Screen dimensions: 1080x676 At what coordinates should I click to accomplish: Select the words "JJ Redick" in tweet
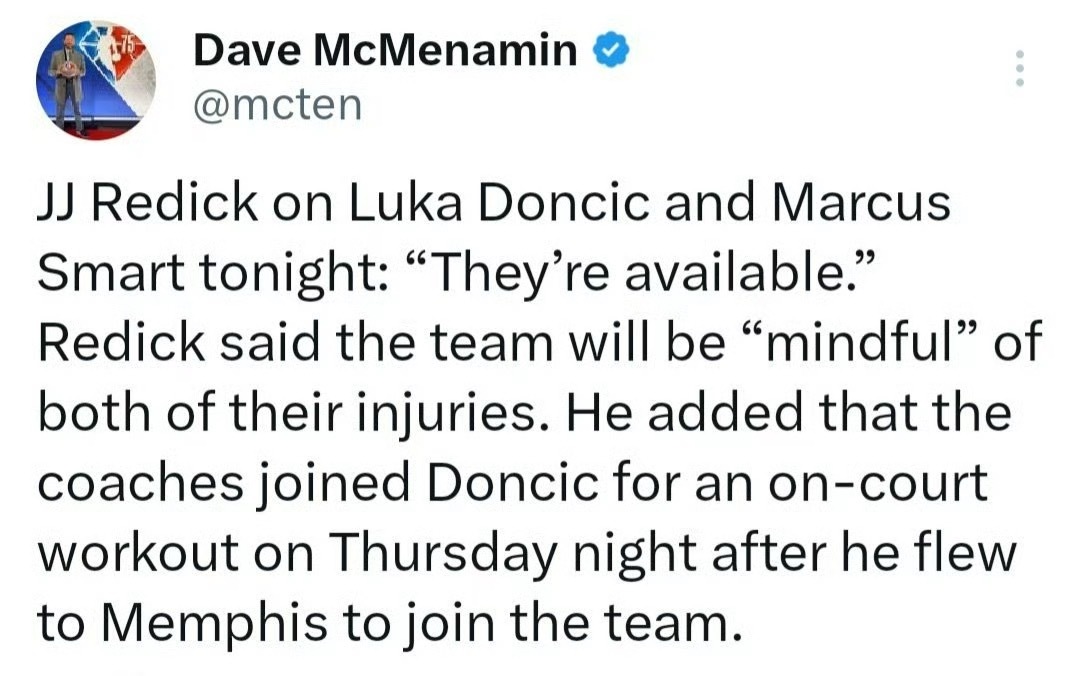pos(147,203)
